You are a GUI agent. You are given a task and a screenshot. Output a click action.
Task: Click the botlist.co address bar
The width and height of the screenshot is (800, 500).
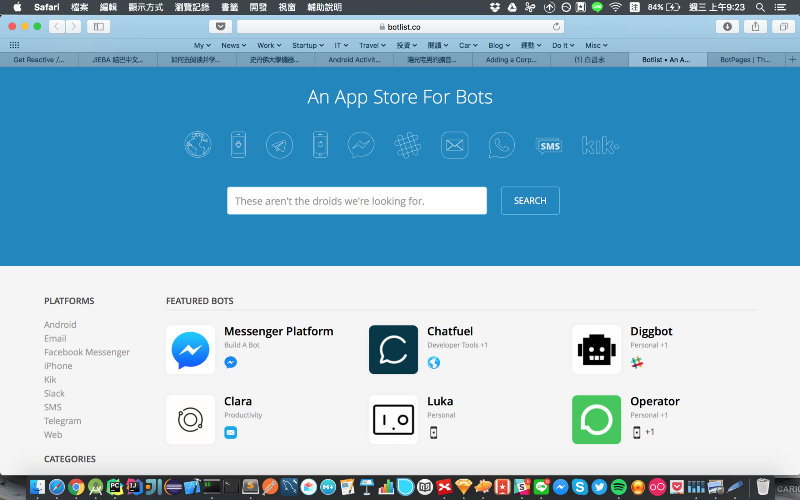(400, 27)
